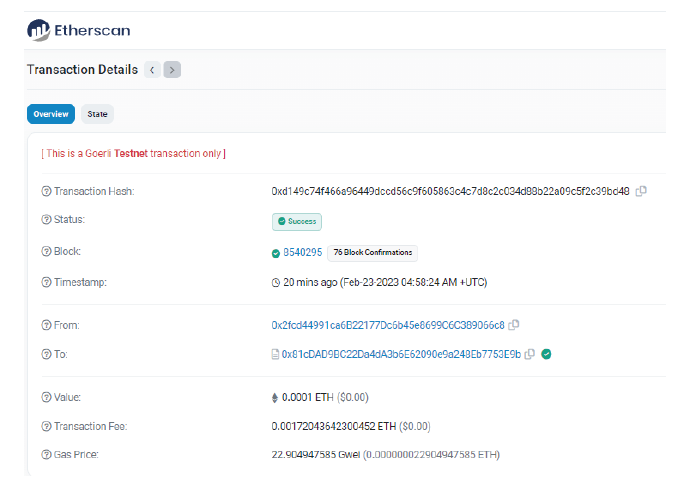Open the To contract address 0x81cDAD9 link
The height and width of the screenshot is (491, 686).
click(401, 354)
